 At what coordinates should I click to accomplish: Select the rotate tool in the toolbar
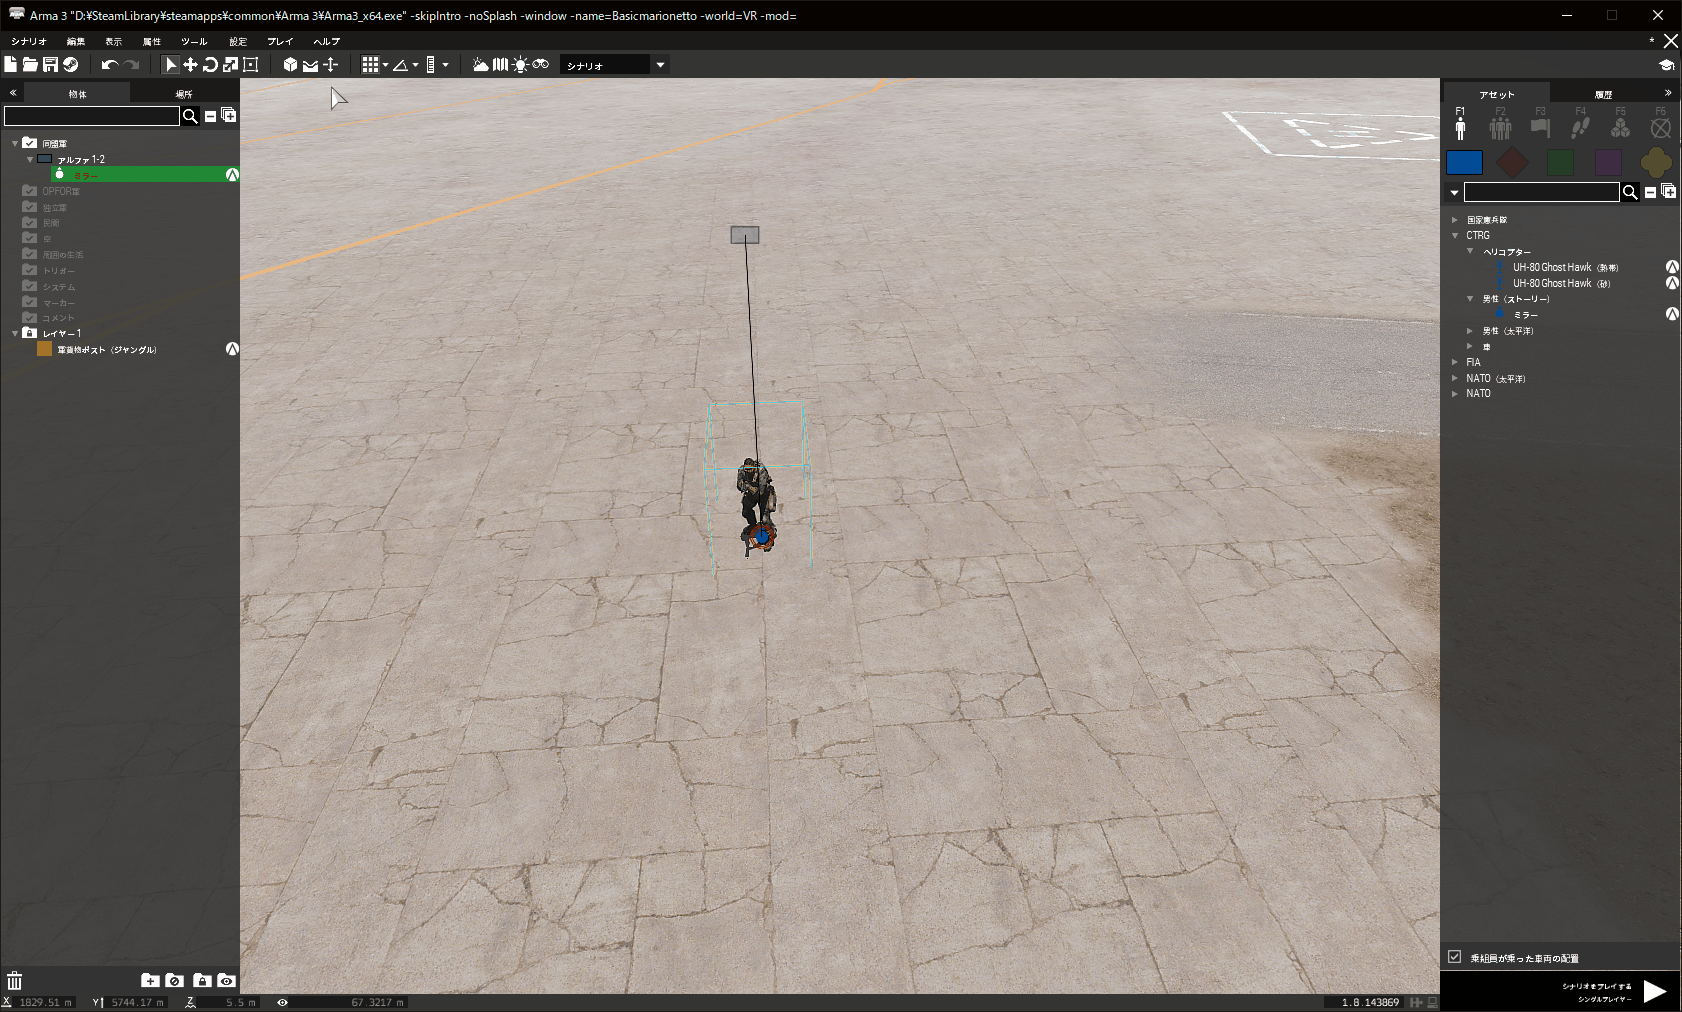pos(210,64)
